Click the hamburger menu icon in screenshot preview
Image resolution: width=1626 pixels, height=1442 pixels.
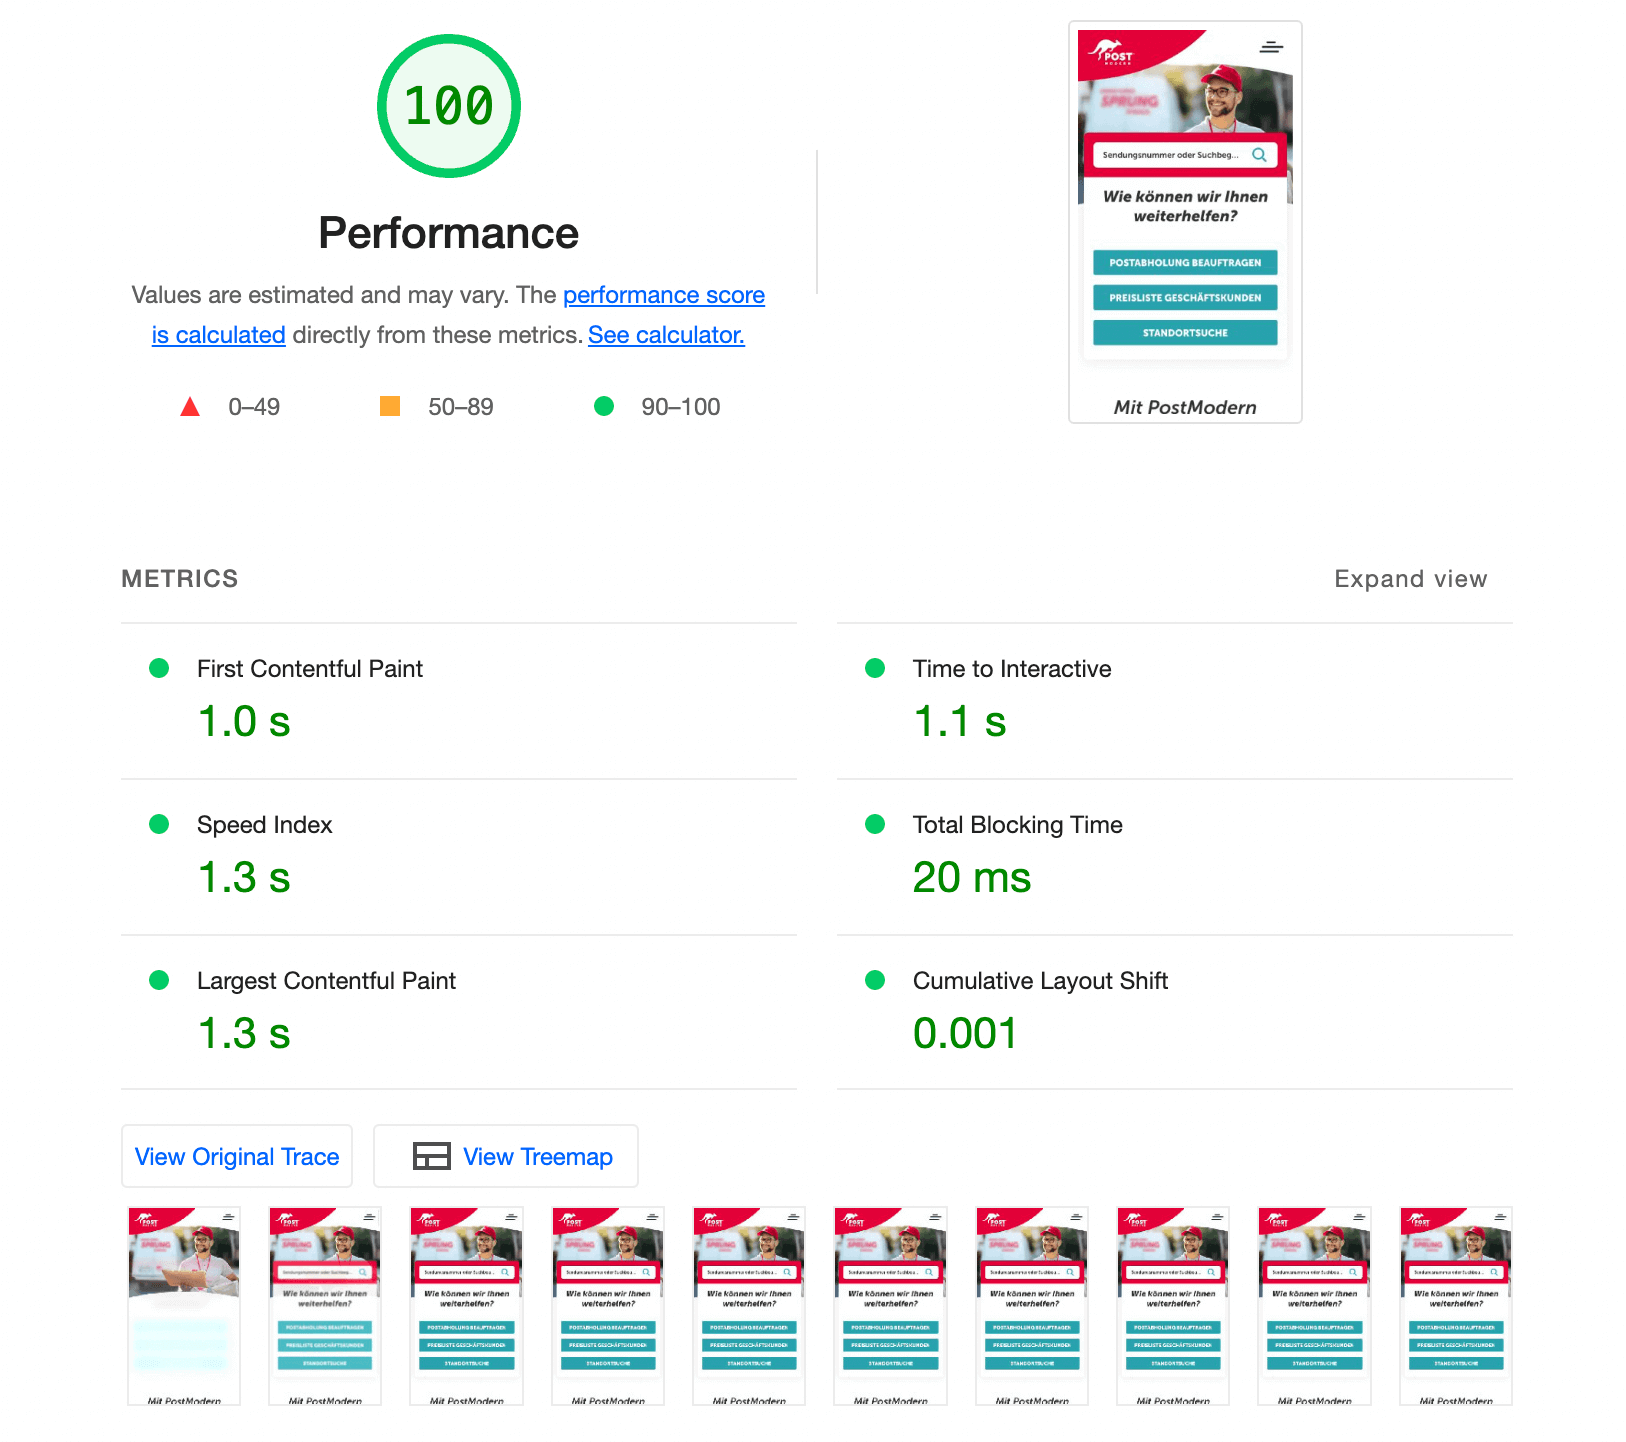[1271, 47]
